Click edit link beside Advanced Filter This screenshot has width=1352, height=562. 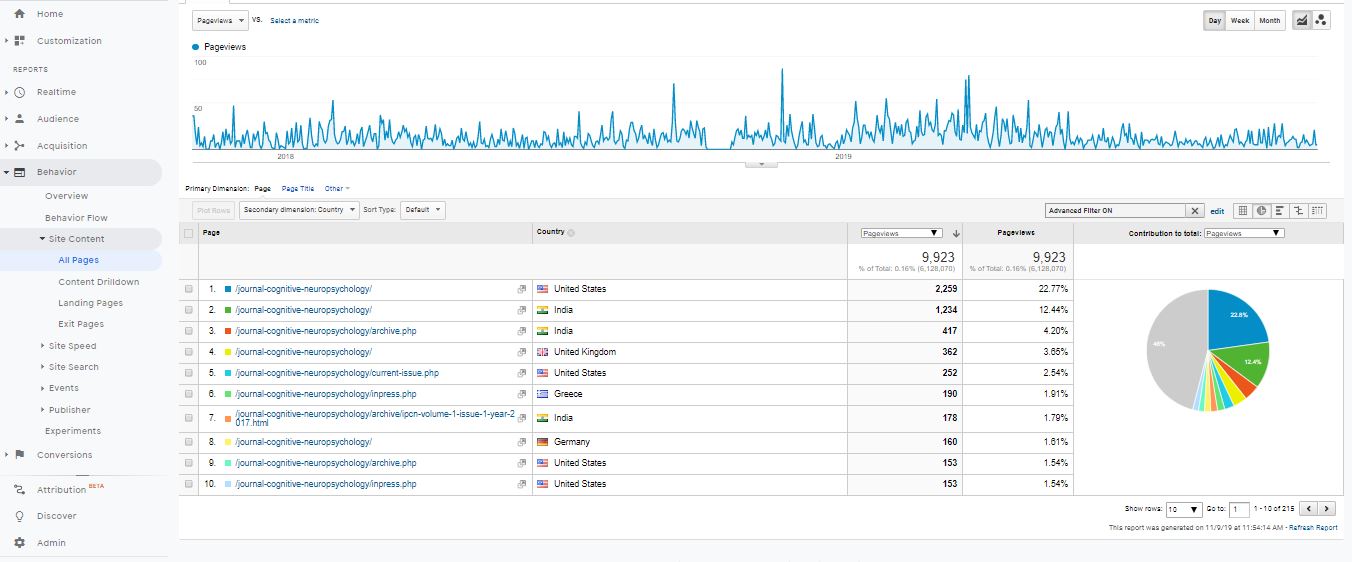coord(1217,211)
